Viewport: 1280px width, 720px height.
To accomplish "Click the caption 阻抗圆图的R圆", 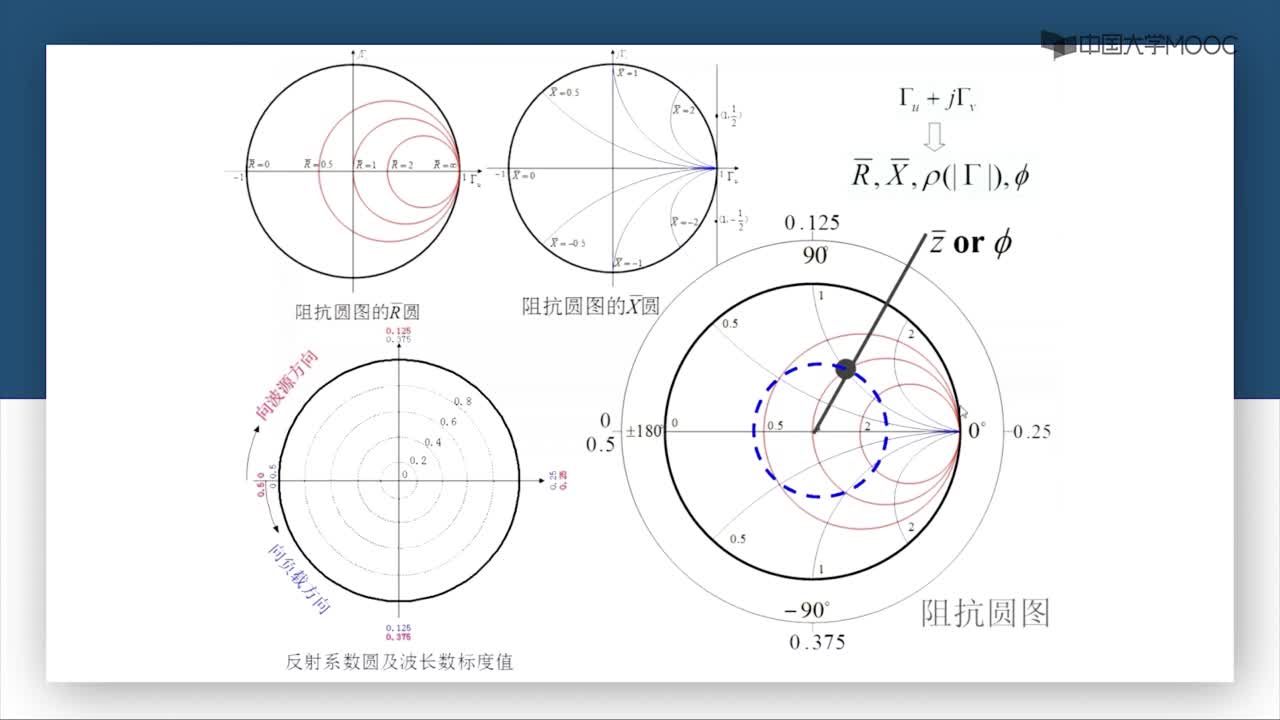I will (x=357, y=311).
